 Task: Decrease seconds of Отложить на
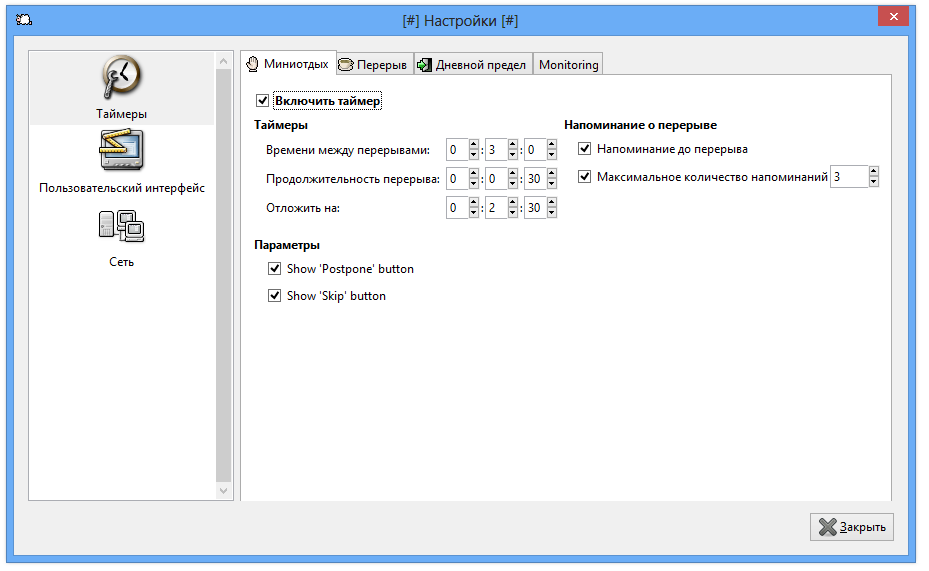point(552,213)
